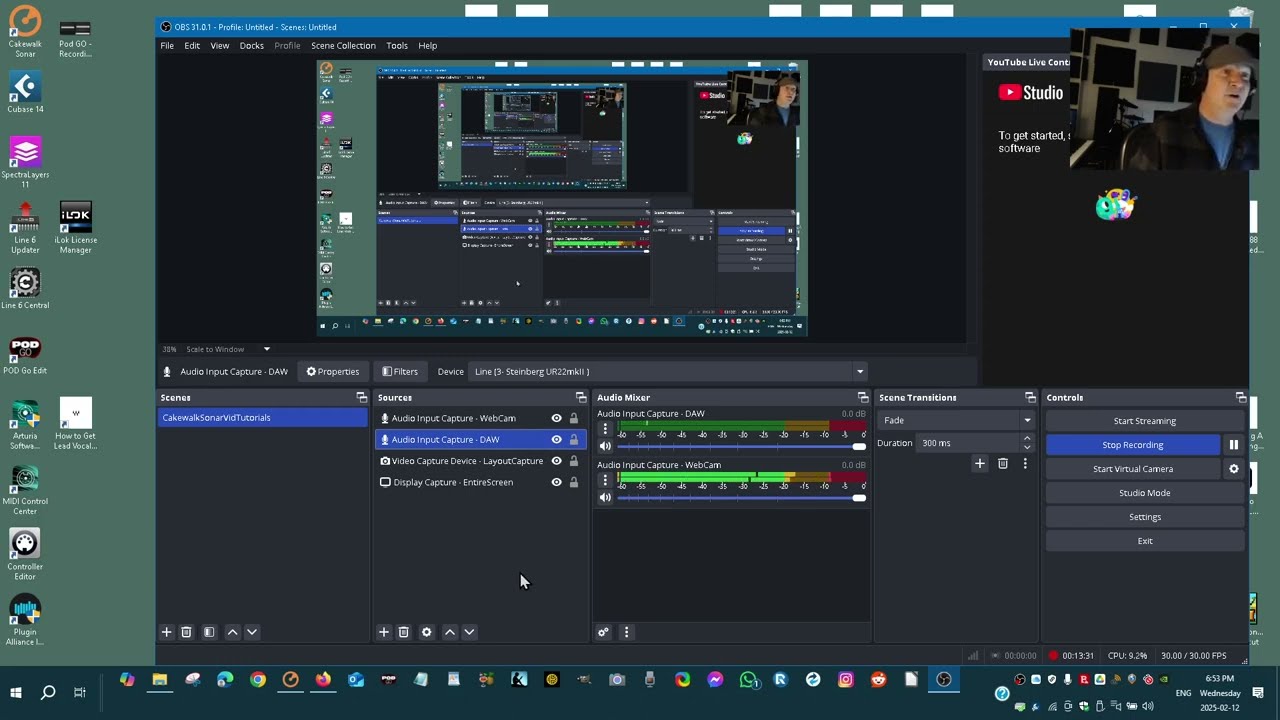The image size is (1280, 720).
Task: Open virtual camera settings gear
Action: [1233, 469]
